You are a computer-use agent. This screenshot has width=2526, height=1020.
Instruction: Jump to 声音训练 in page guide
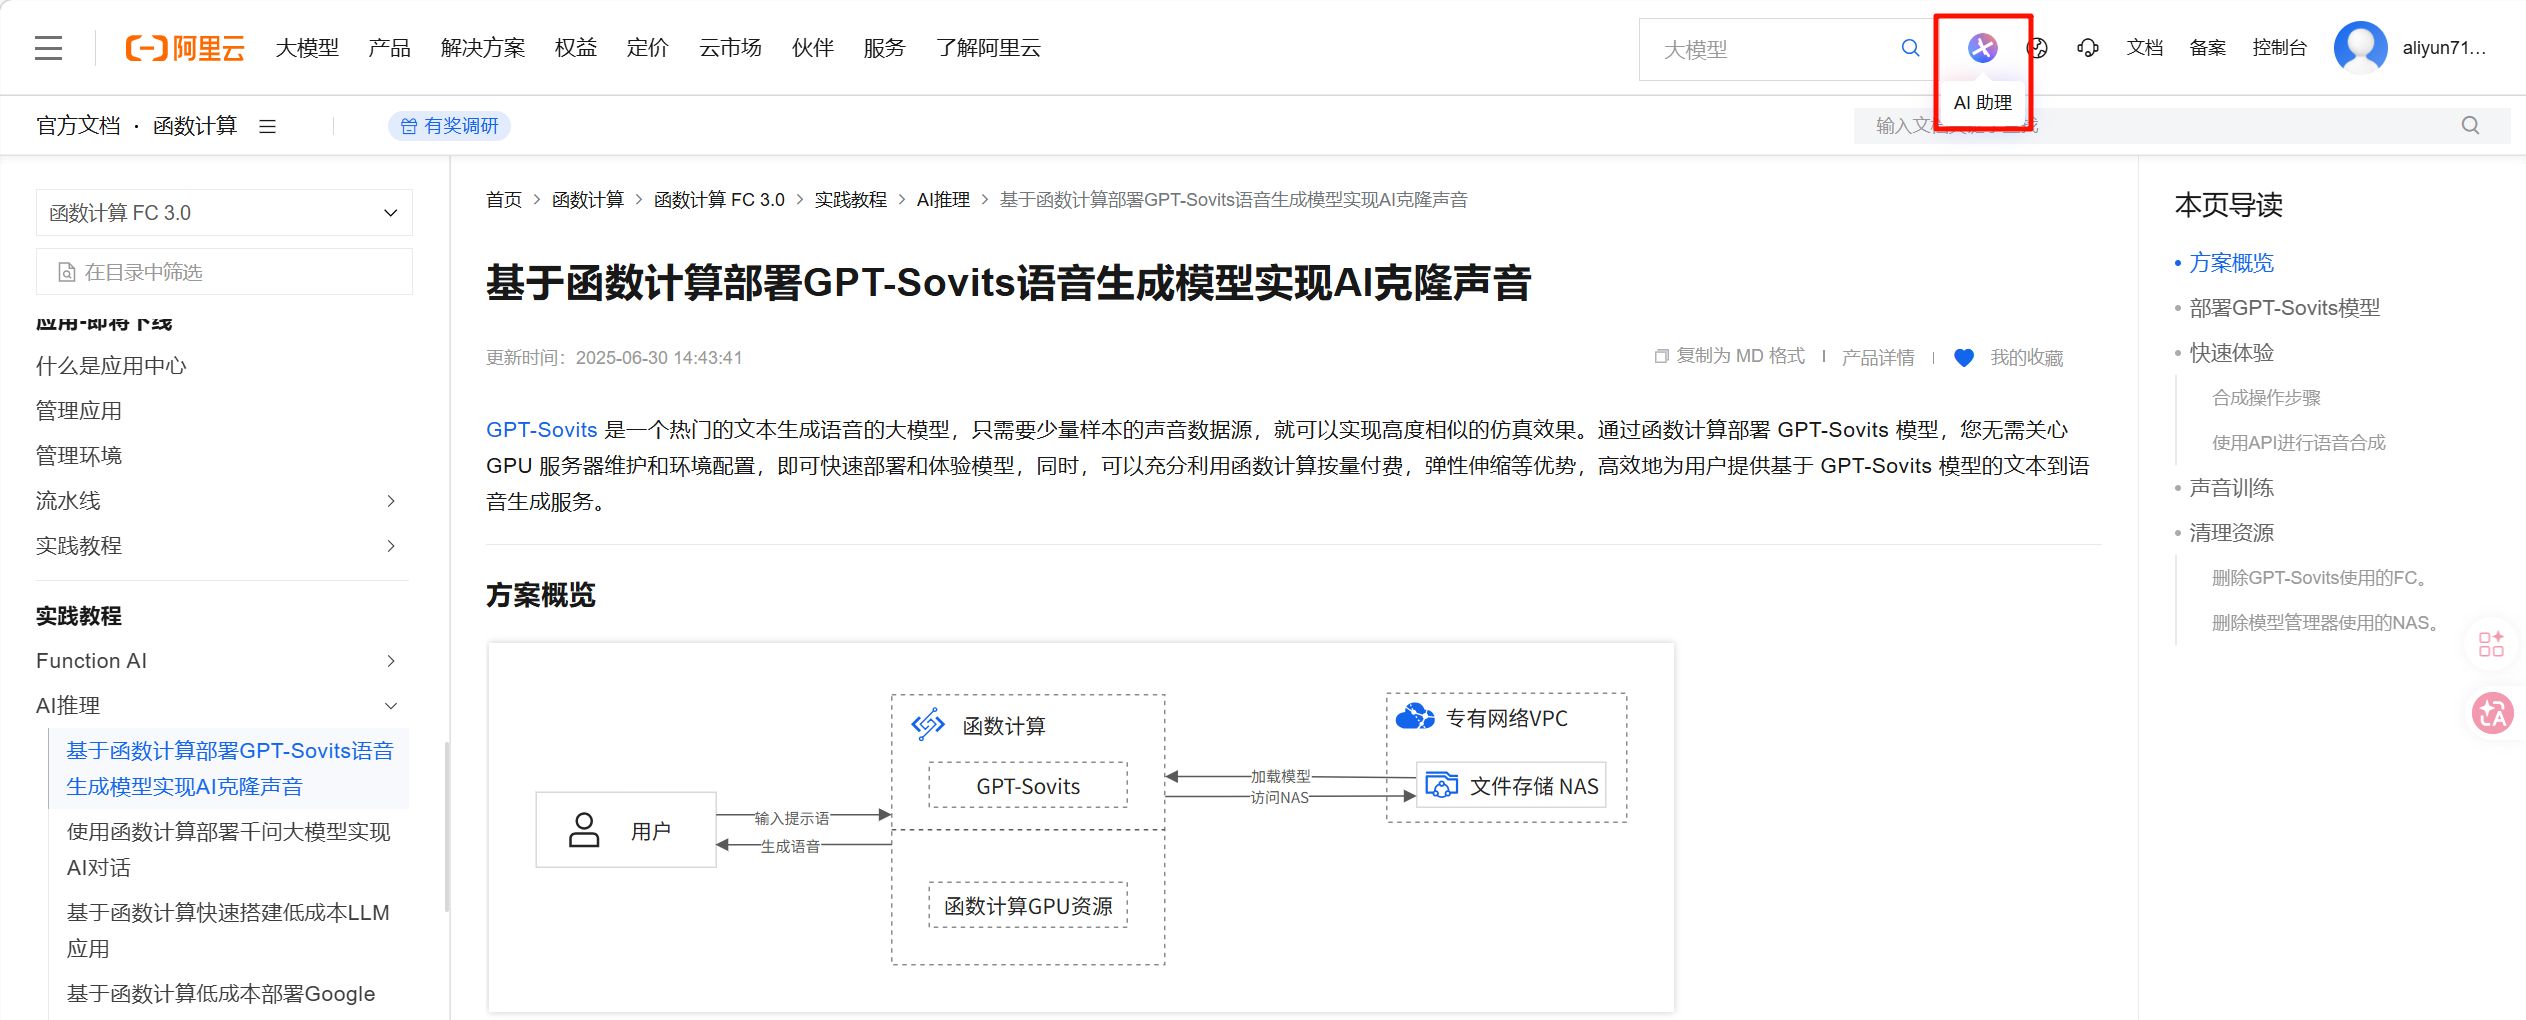tap(2231, 488)
